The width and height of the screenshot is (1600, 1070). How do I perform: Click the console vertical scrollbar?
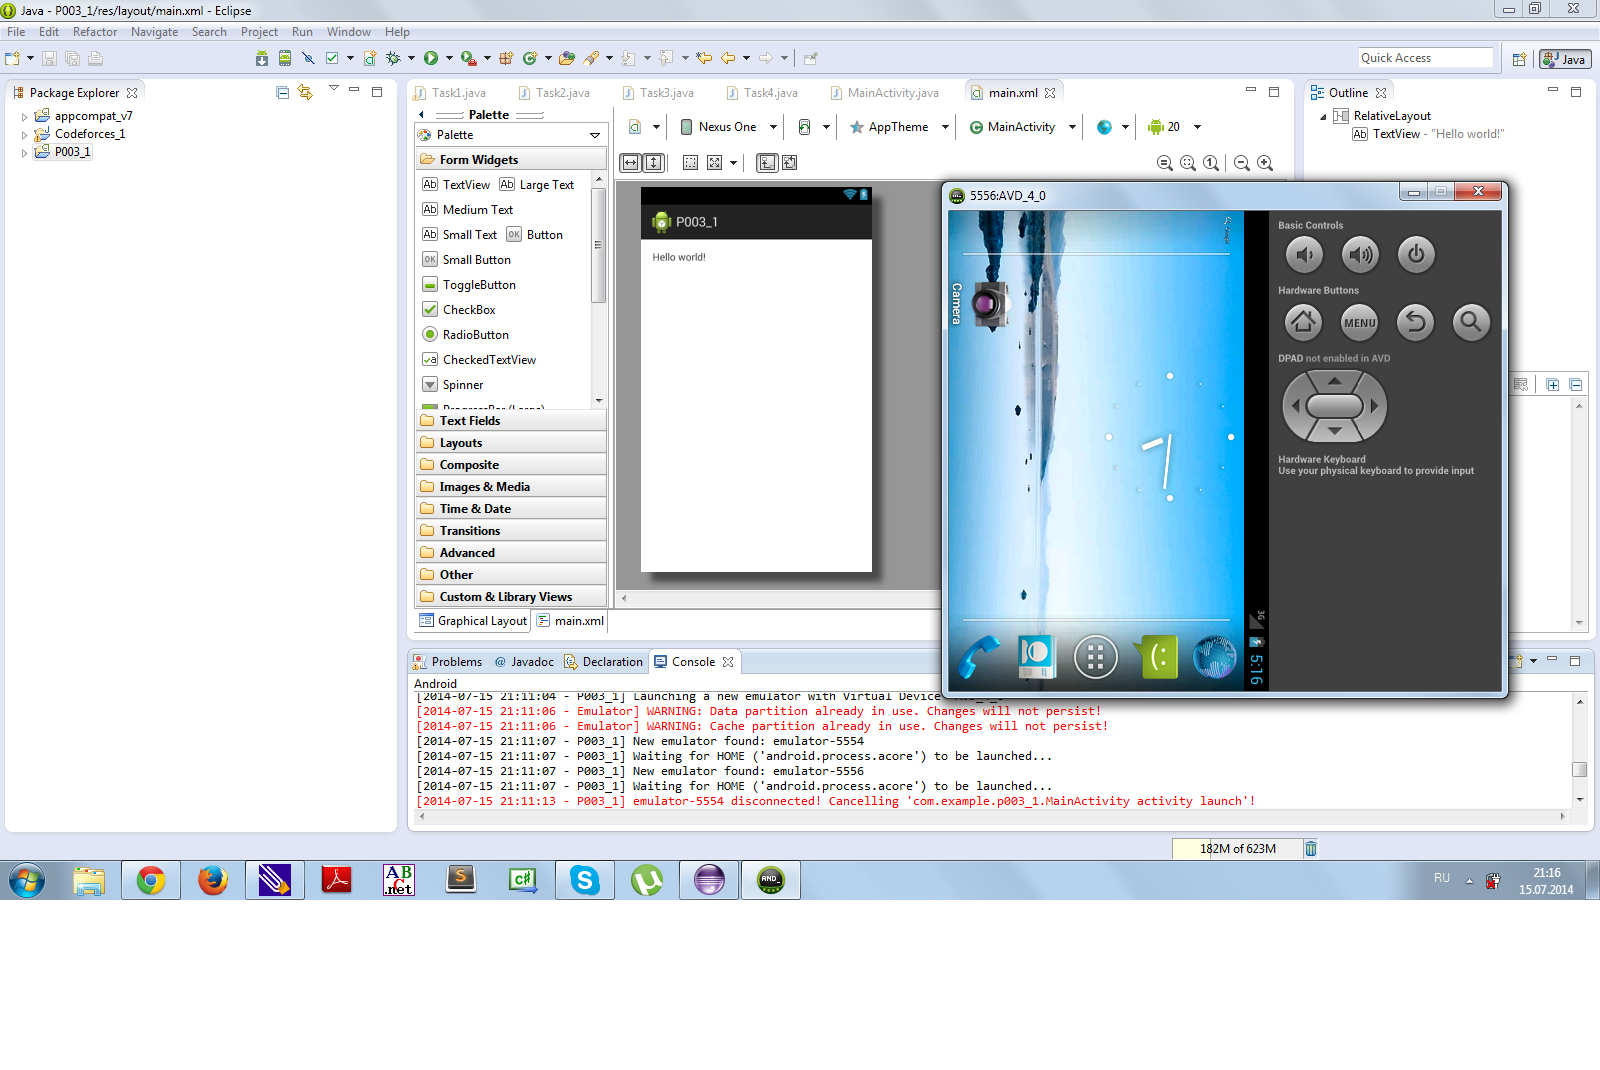pyautogui.click(x=1580, y=750)
